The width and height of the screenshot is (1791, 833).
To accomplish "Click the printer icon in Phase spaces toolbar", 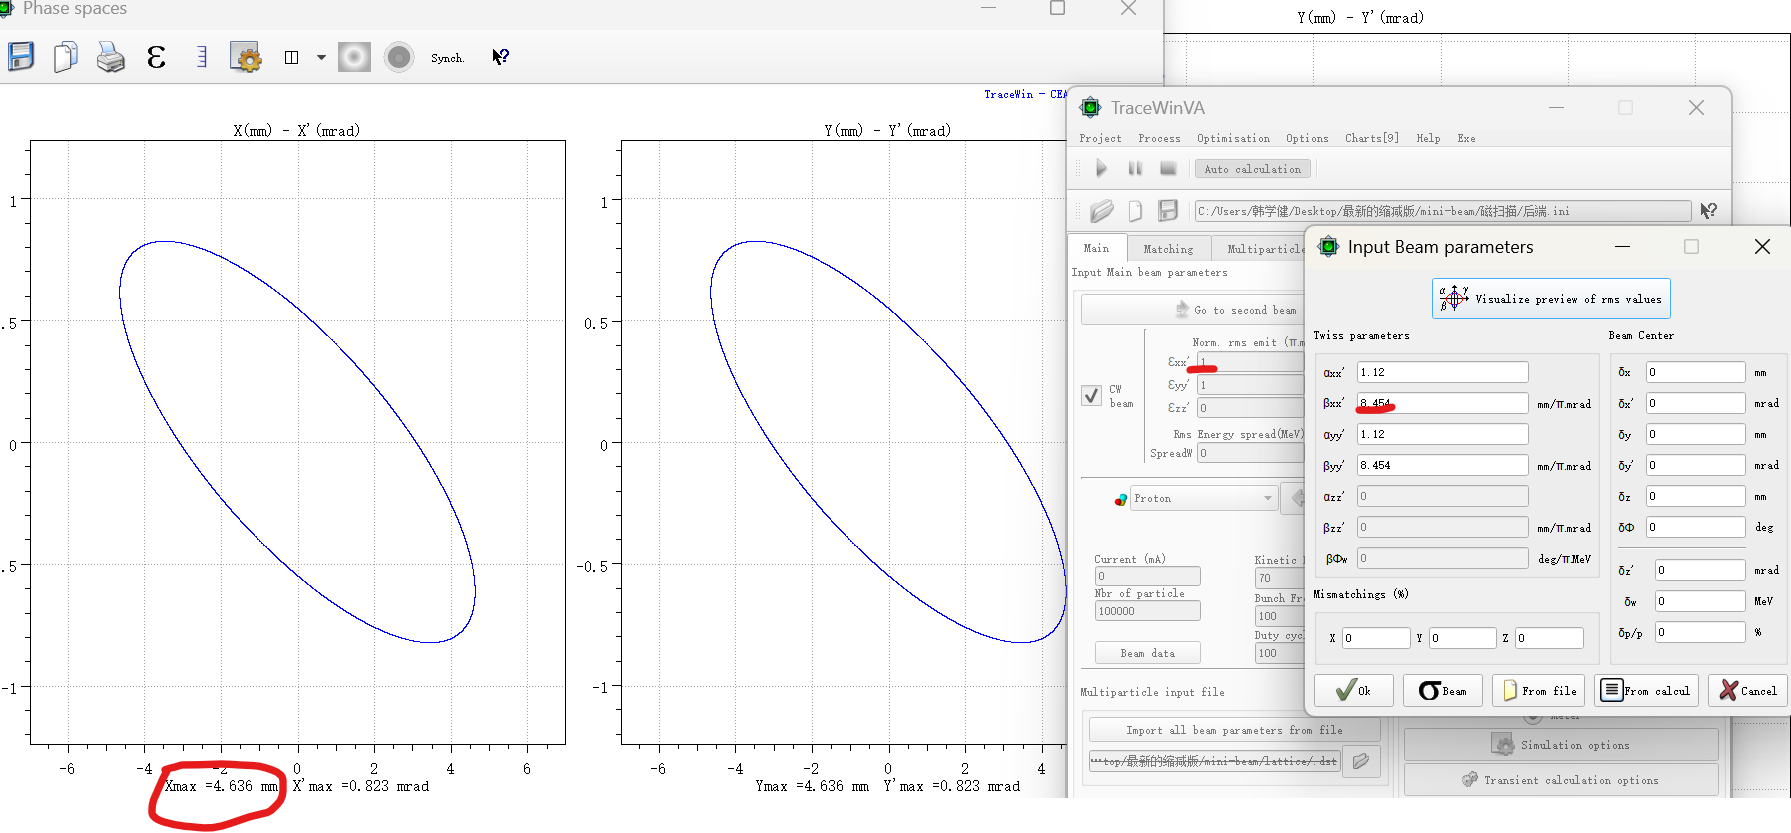I will [110, 57].
